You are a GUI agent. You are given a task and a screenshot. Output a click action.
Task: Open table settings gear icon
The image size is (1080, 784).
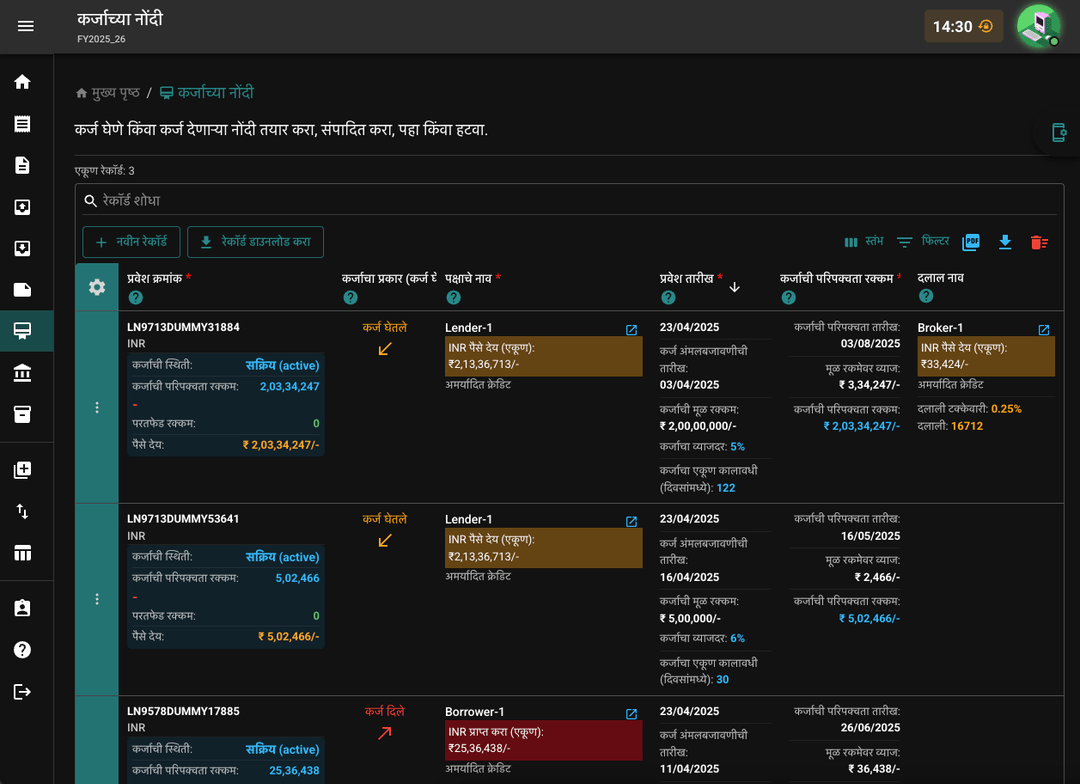(97, 287)
